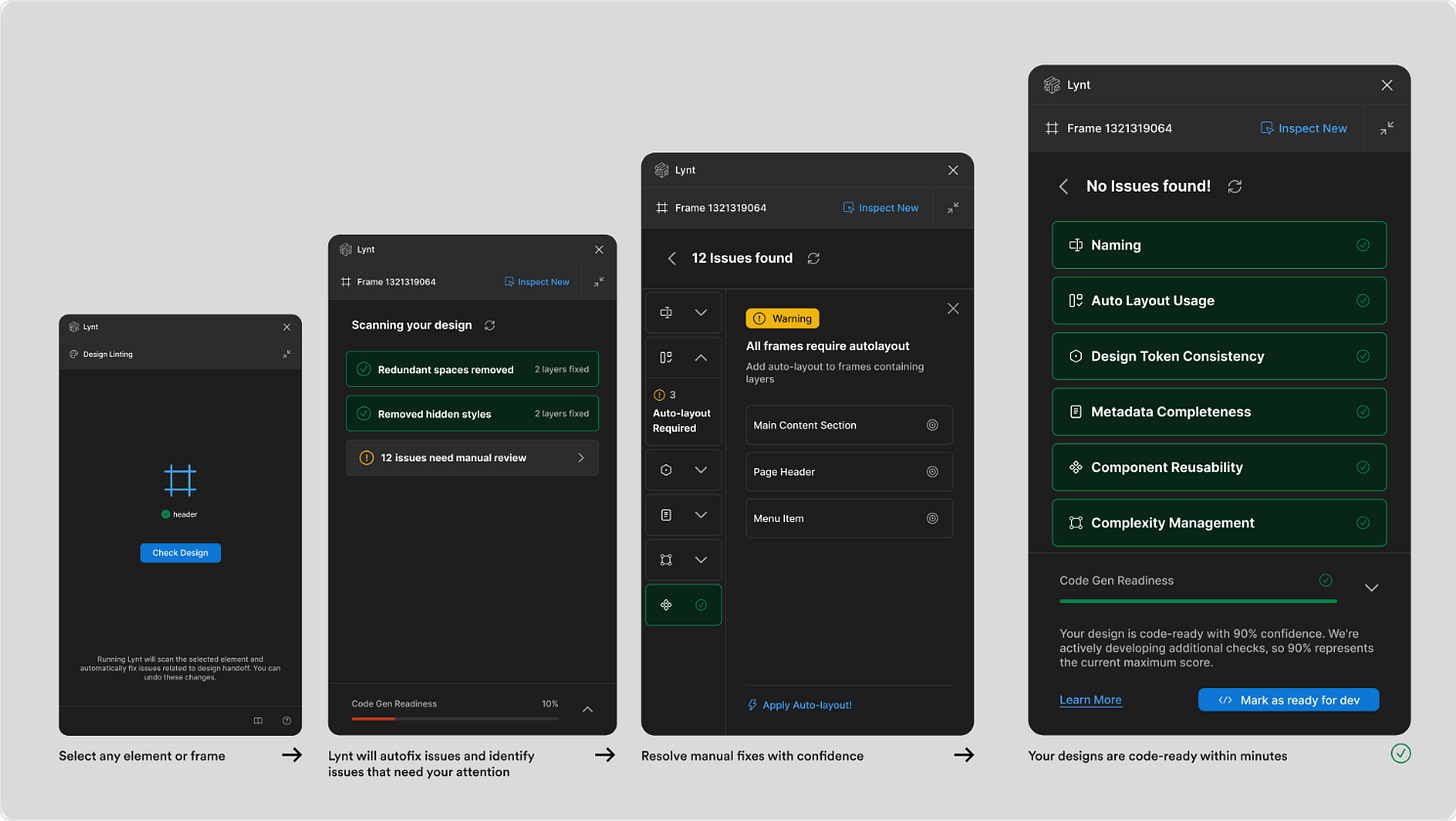The height and width of the screenshot is (821, 1456).
Task: Expand Complexity category in issues sidebar
Action: [683, 560]
